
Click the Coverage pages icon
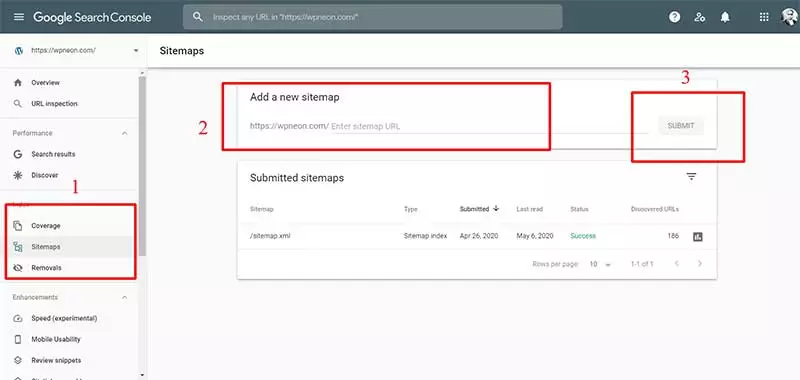point(18,225)
